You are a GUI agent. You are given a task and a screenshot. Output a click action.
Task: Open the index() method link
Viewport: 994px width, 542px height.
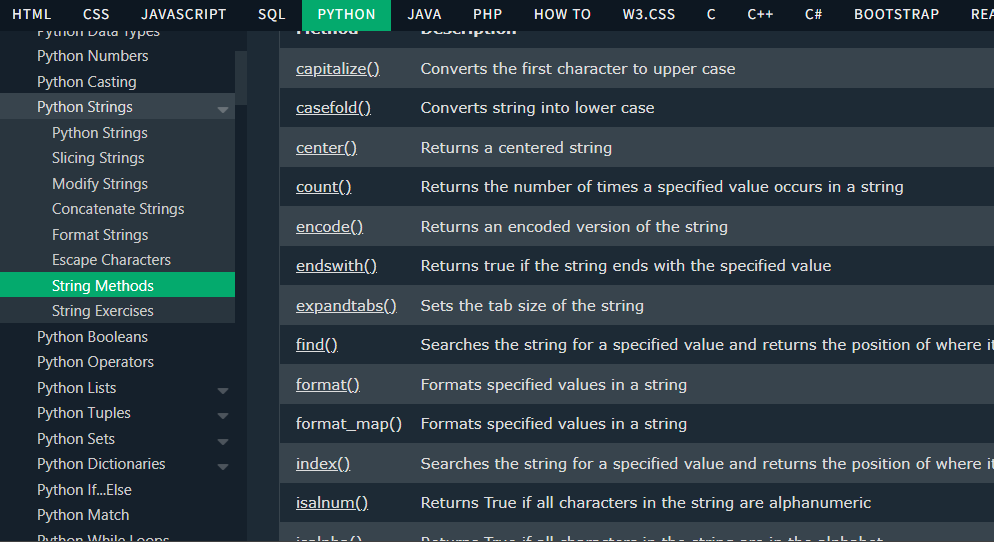point(323,464)
